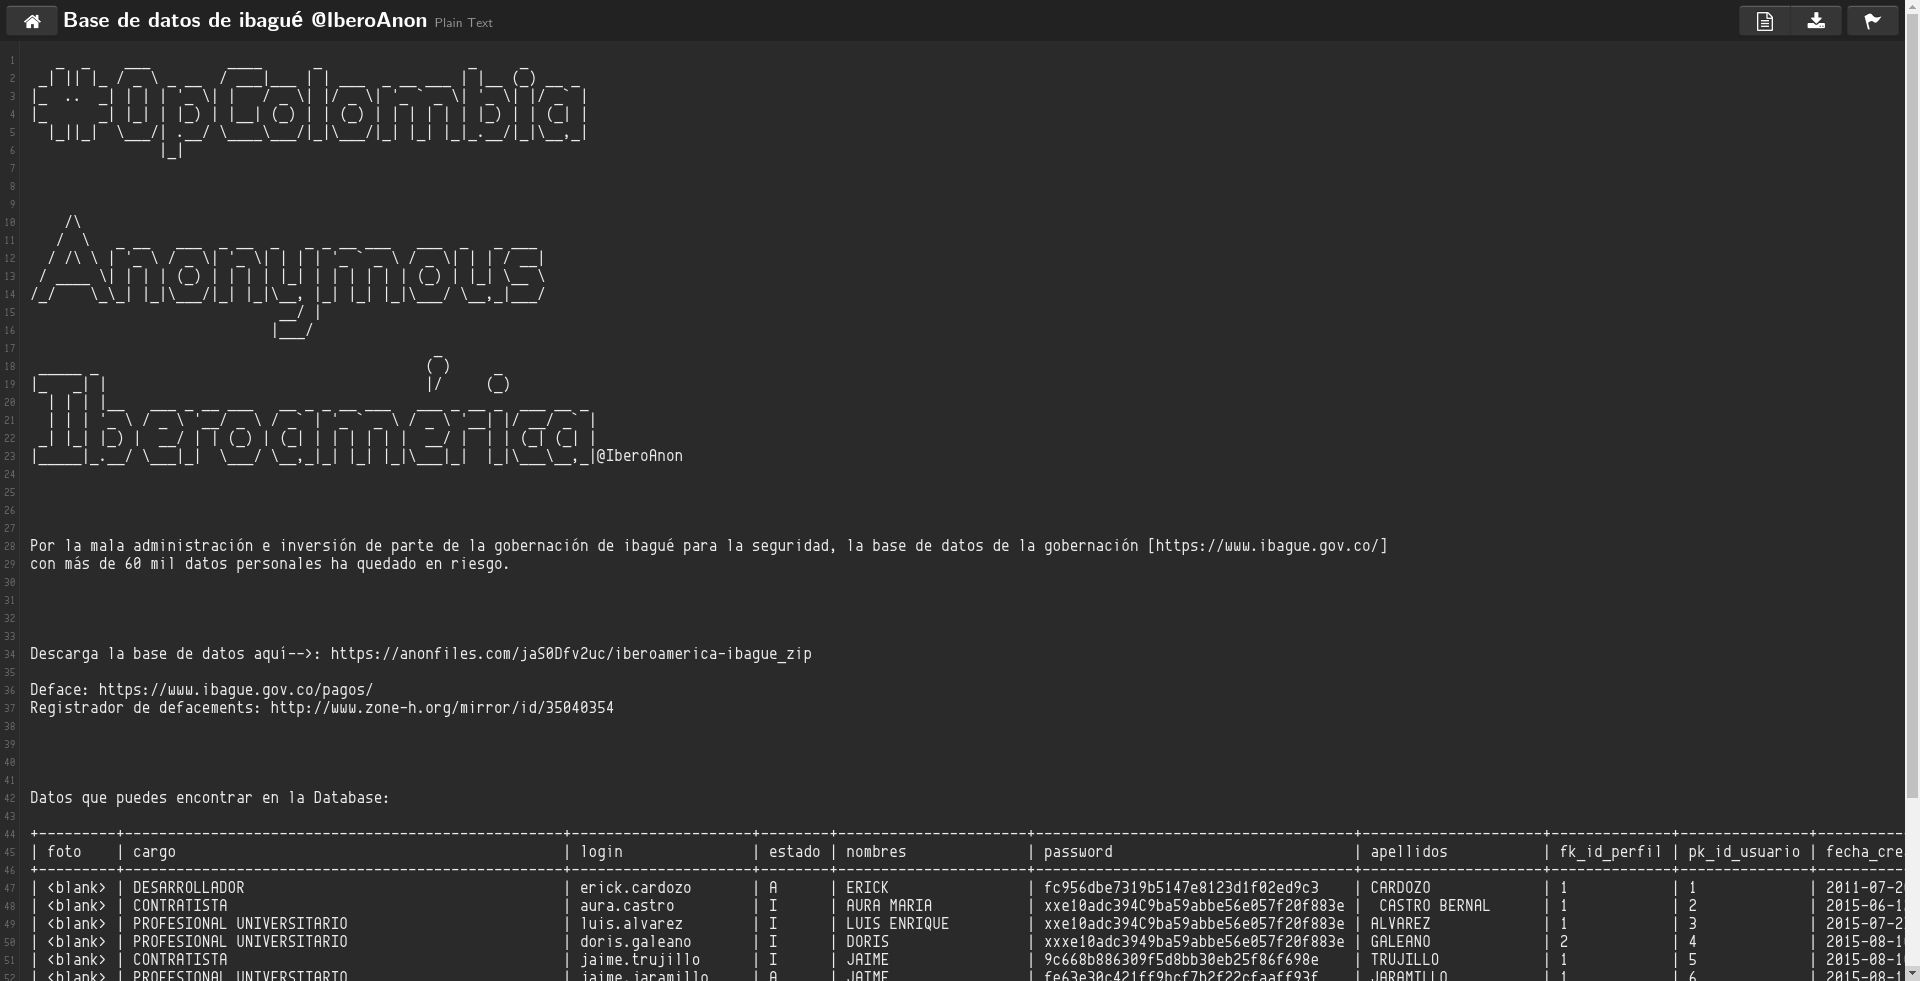This screenshot has width=1920, height=981.
Task: Click the @IberoAnon handle after the ASCII art
Action: pos(640,456)
